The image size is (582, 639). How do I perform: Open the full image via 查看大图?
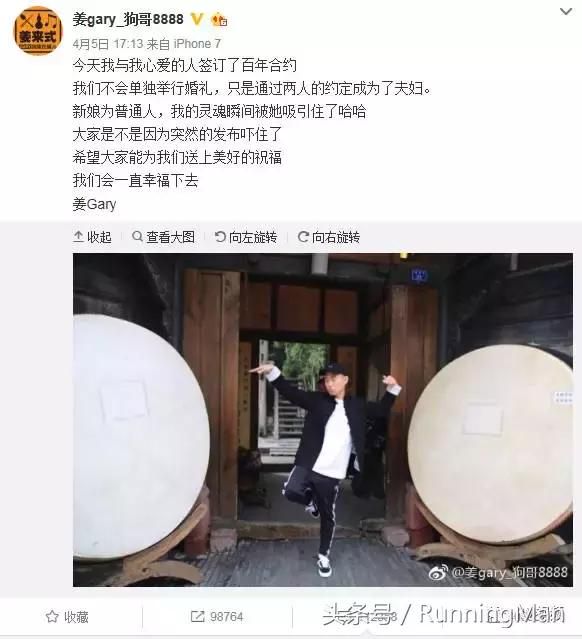pyautogui.click(x=163, y=237)
